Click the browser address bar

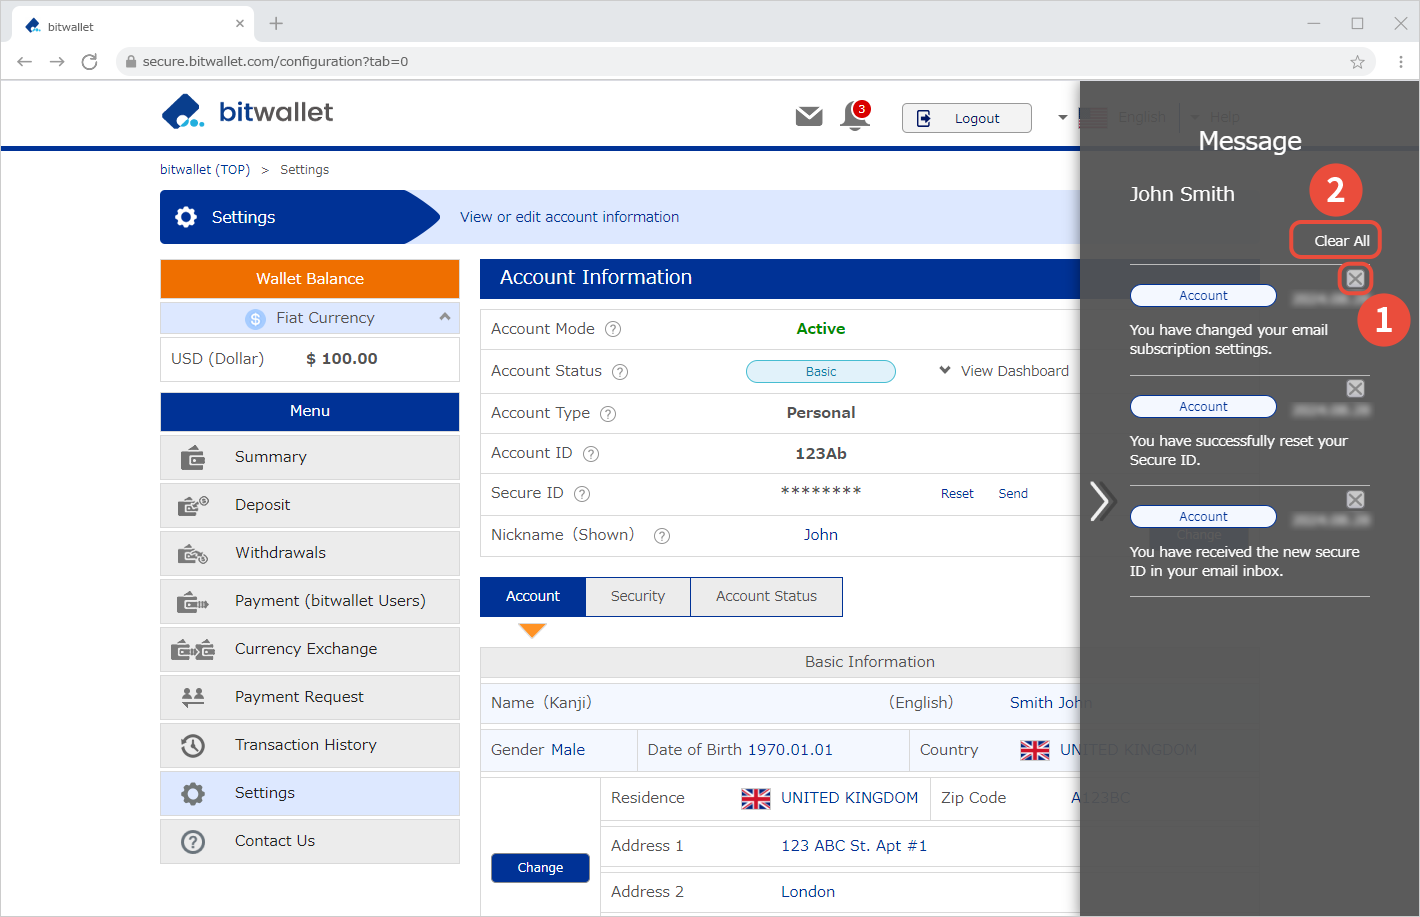pyautogui.click(x=700, y=62)
